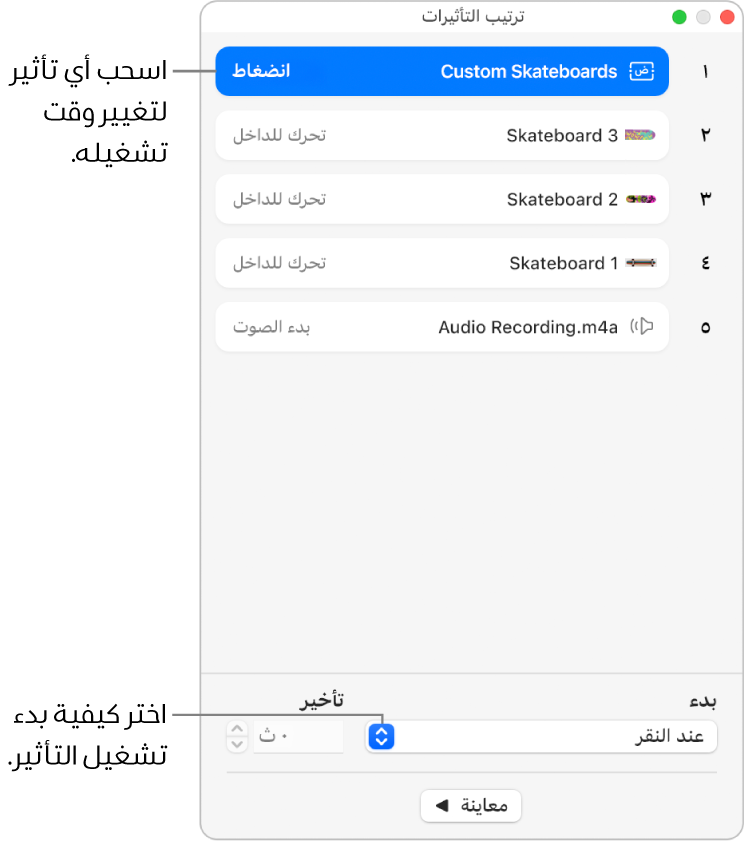745x841 pixels.
Task: Click the Skateboard 1 thumbnail icon
Action: [x=640, y=263]
